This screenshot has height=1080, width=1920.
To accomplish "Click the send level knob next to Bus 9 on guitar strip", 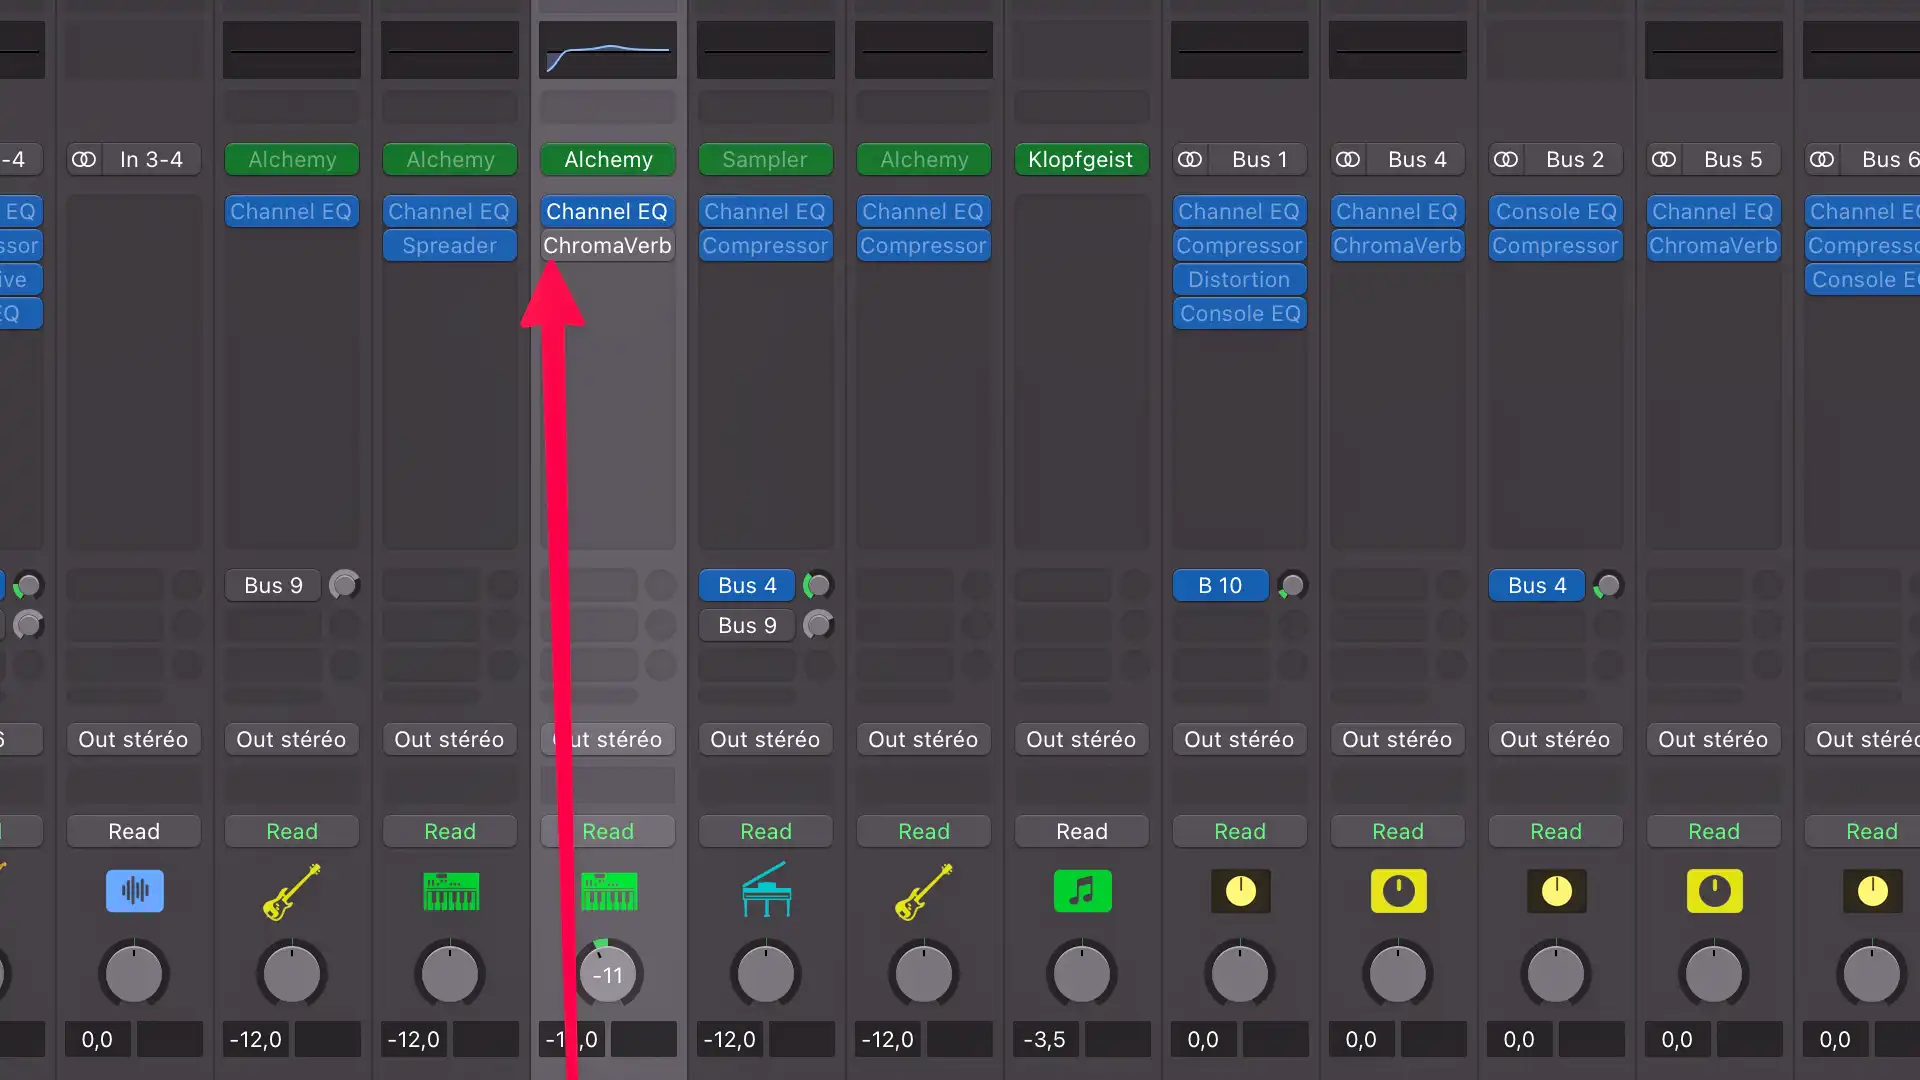I will pyautogui.click(x=345, y=585).
